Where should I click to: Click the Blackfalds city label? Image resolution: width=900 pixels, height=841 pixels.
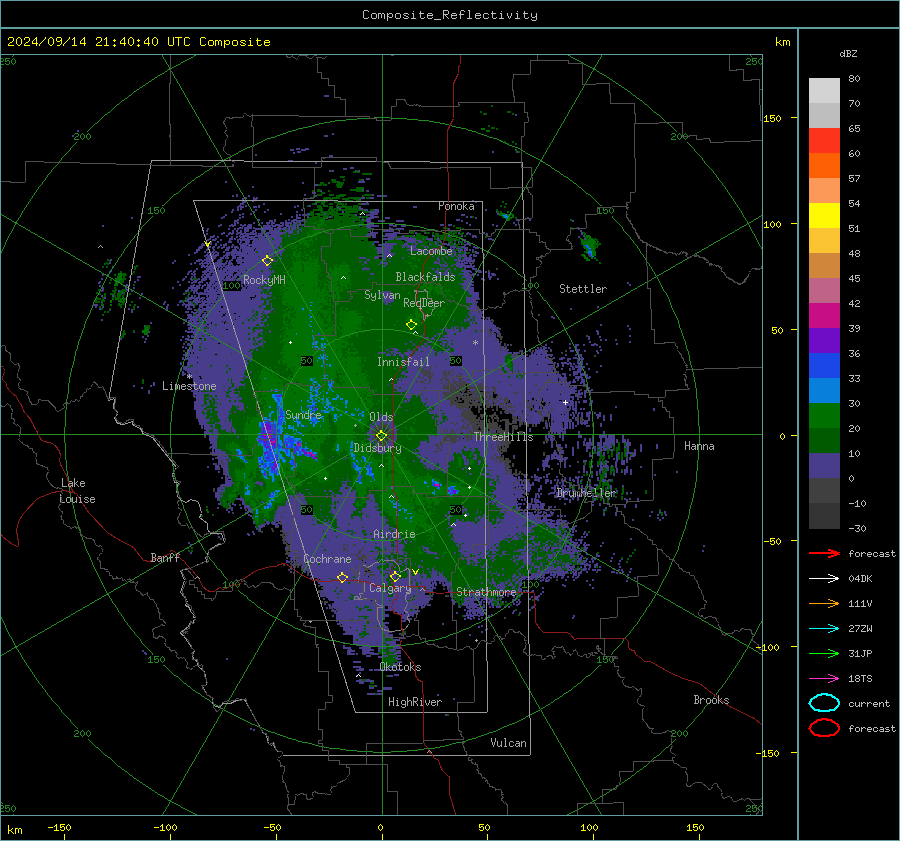[425, 277]
